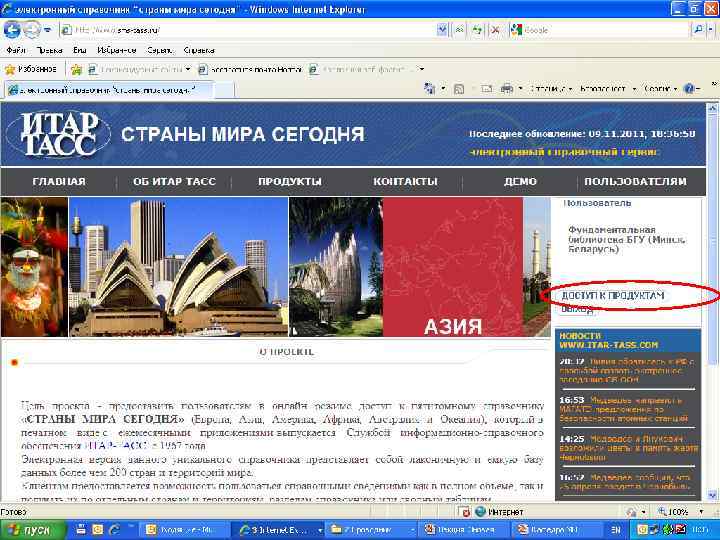The width and height of the screenshot is (720, 540).
Task: Open the www.itar-tass.com news link
Action: (x=609, y=345)
